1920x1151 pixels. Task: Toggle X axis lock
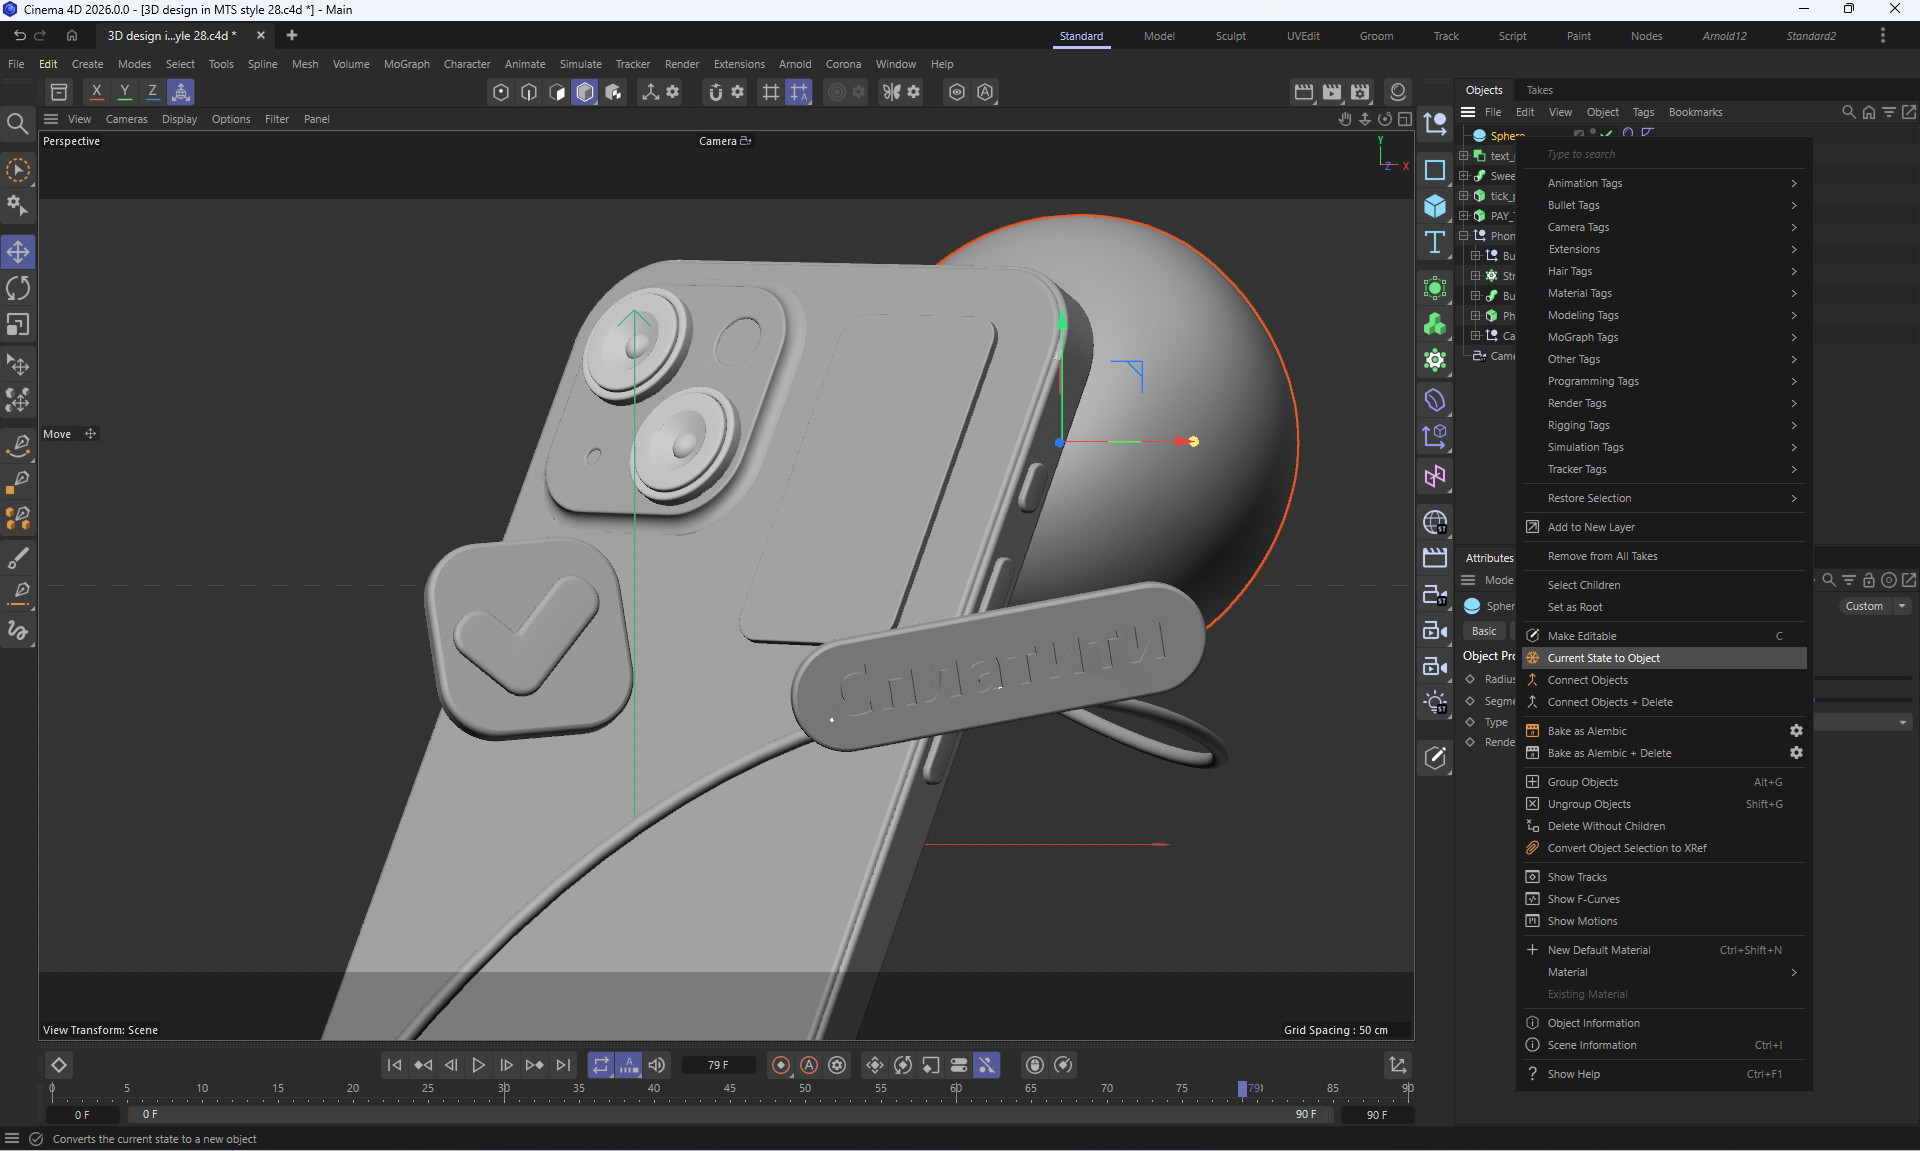click(x=96, y=92)
